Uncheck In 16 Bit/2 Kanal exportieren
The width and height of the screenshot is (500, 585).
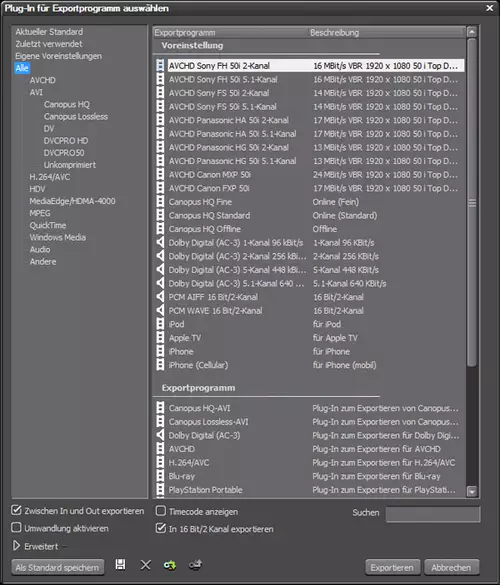(161, 528)
